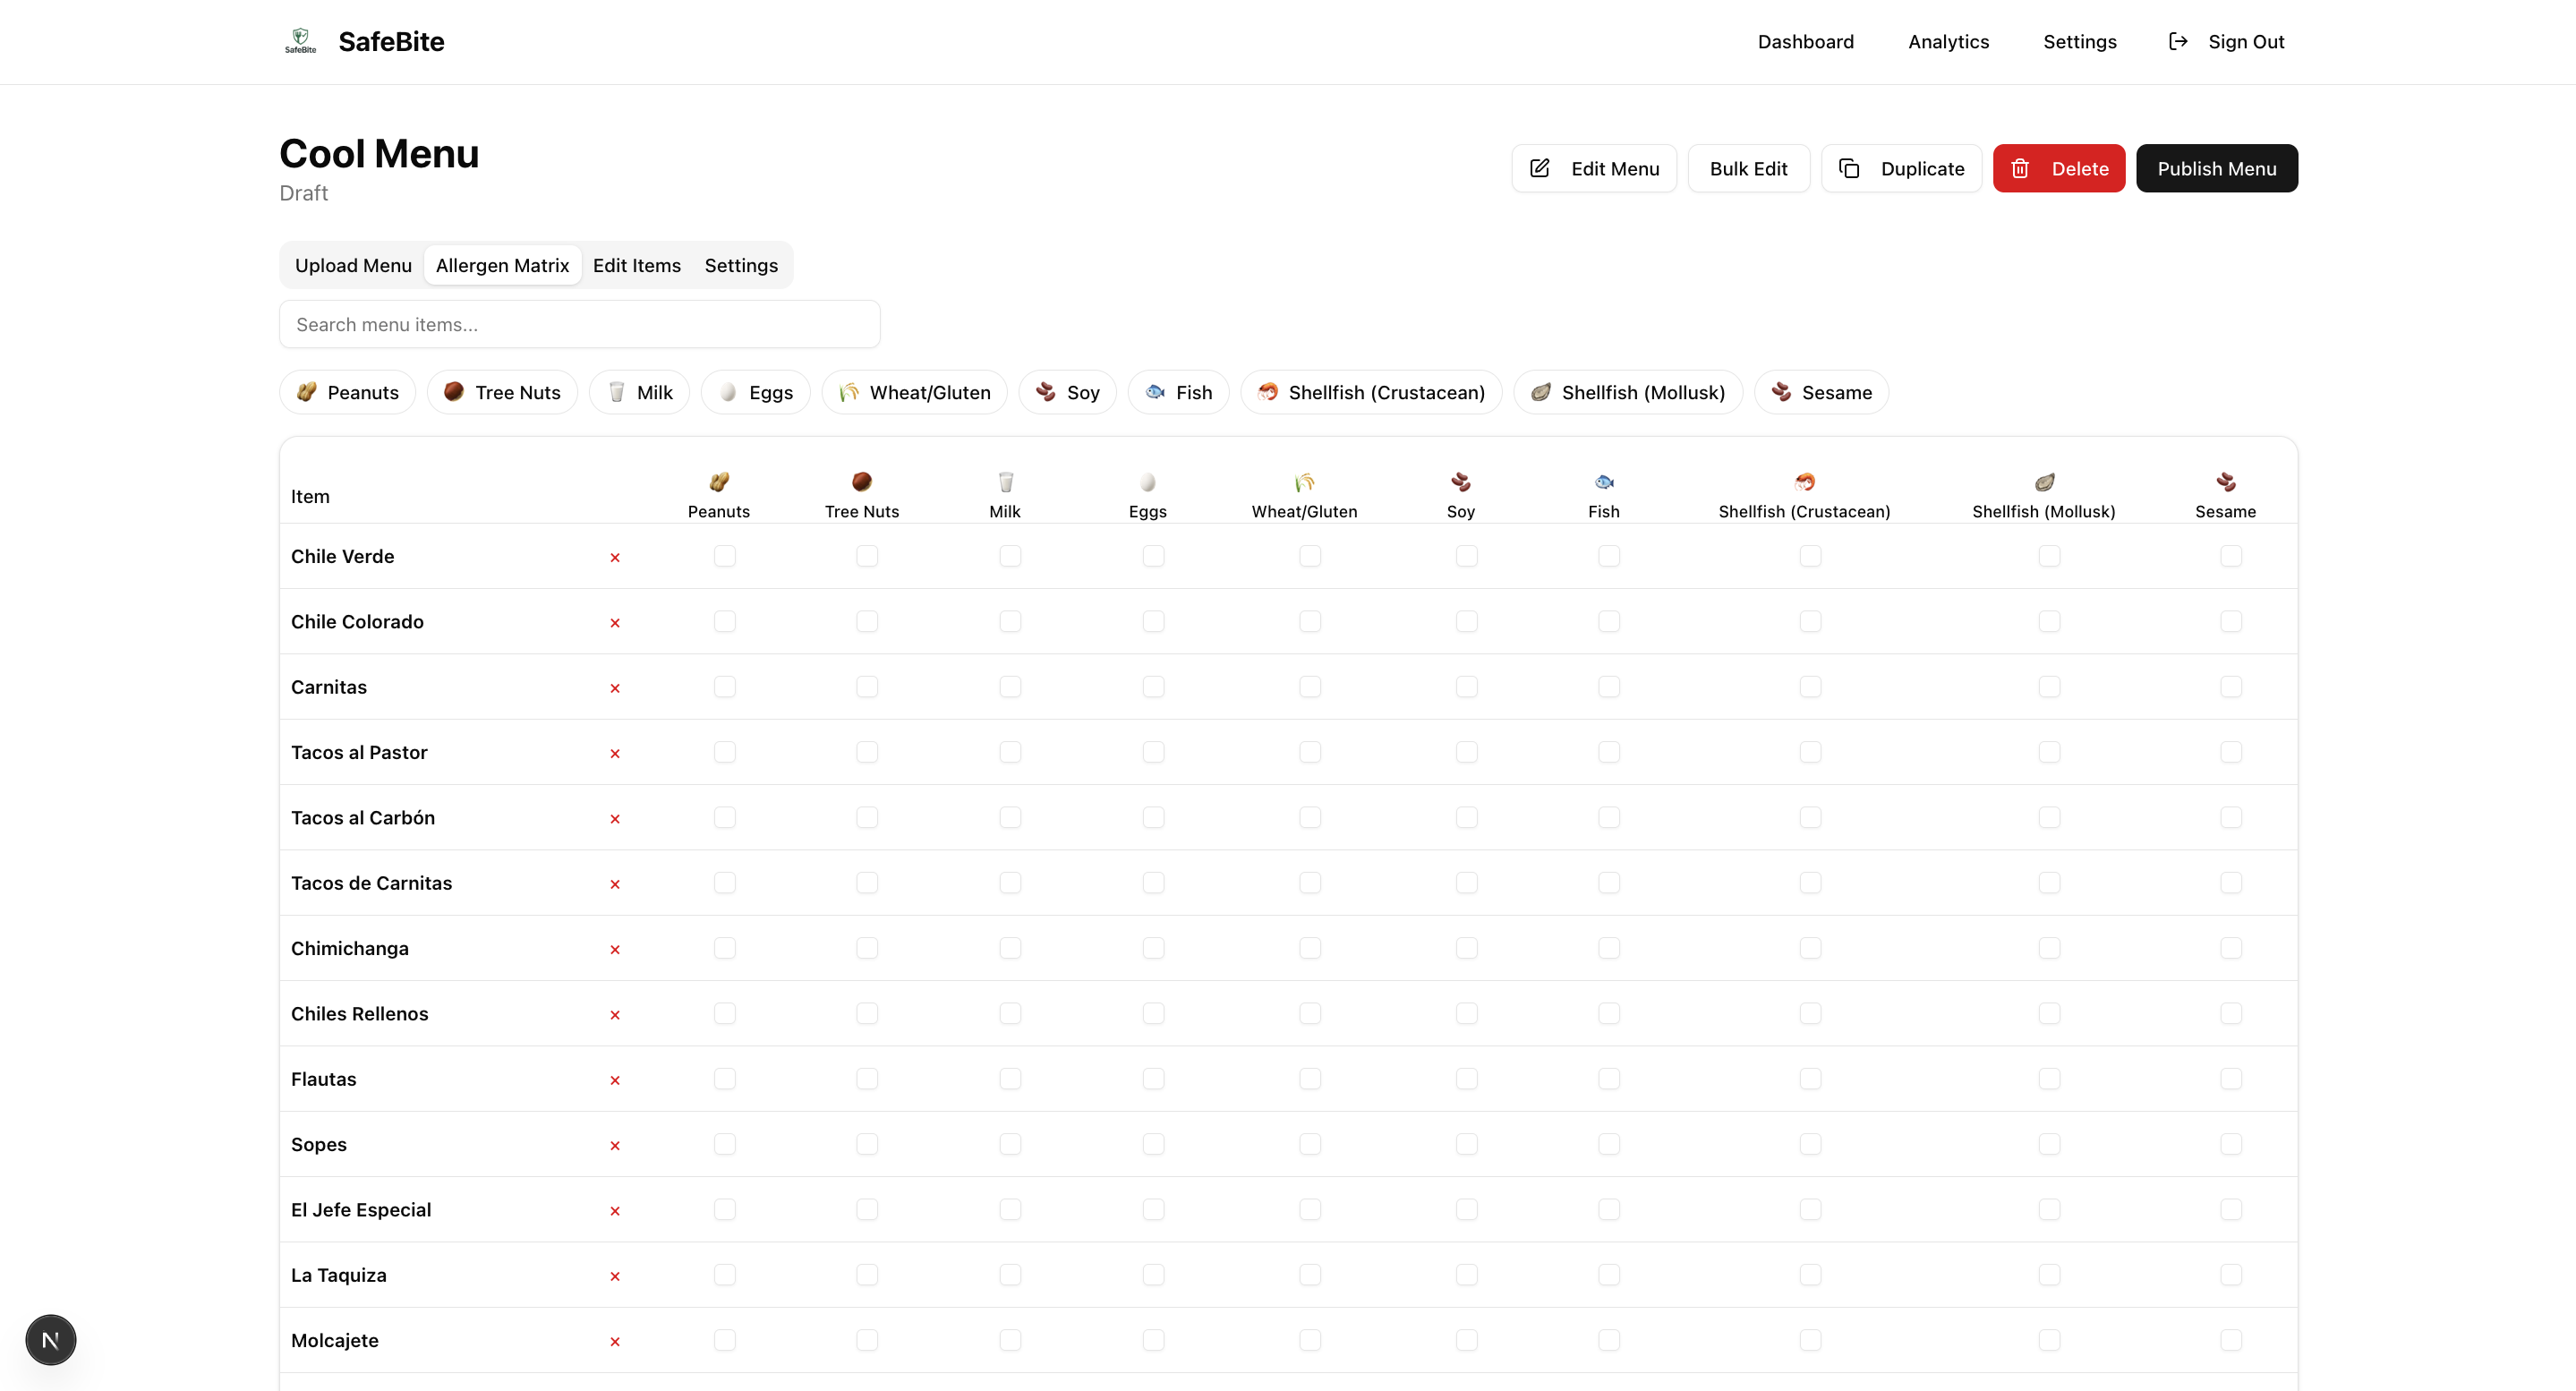The height and width of the screenshot is (1391, 2576).
Task: Remove the Carnitas item via red X
Action: coord(615,688)
